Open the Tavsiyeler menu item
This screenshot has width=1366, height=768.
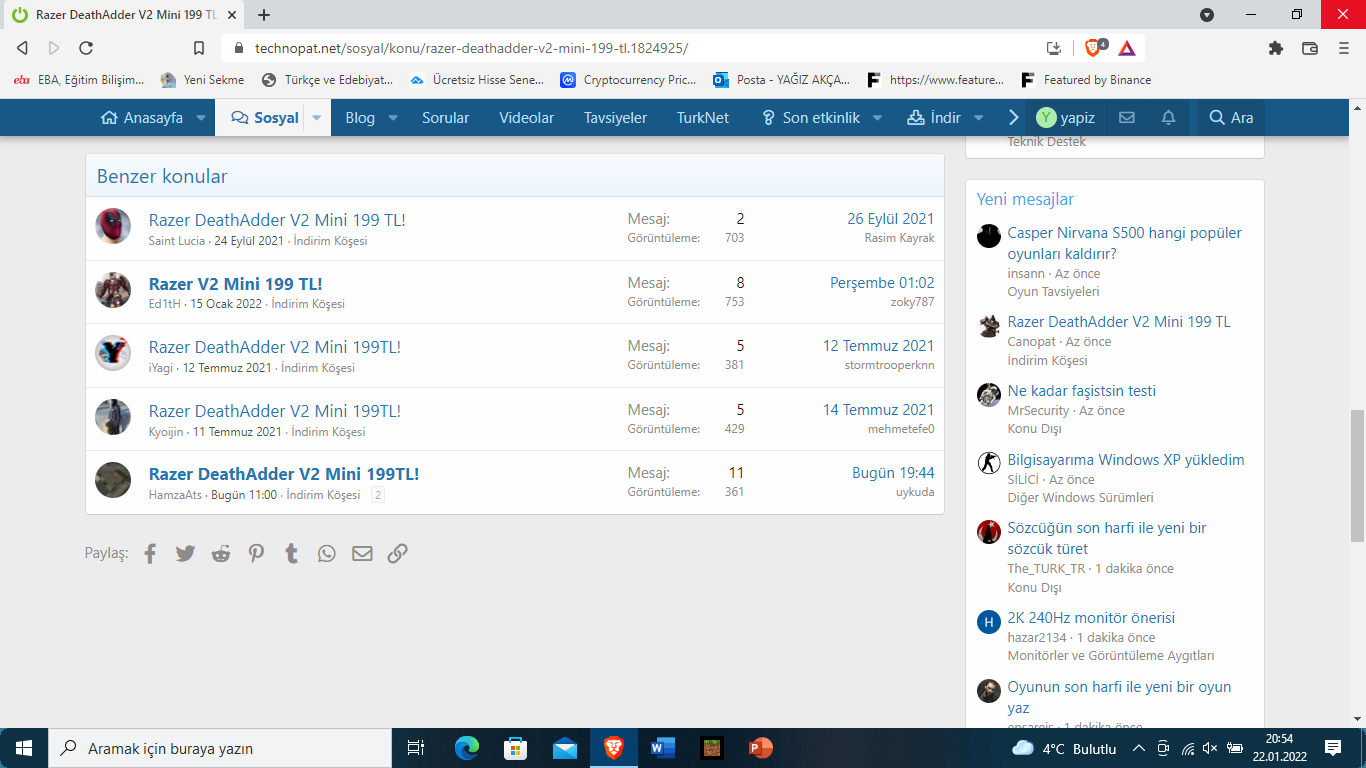(x=615, y=117)
